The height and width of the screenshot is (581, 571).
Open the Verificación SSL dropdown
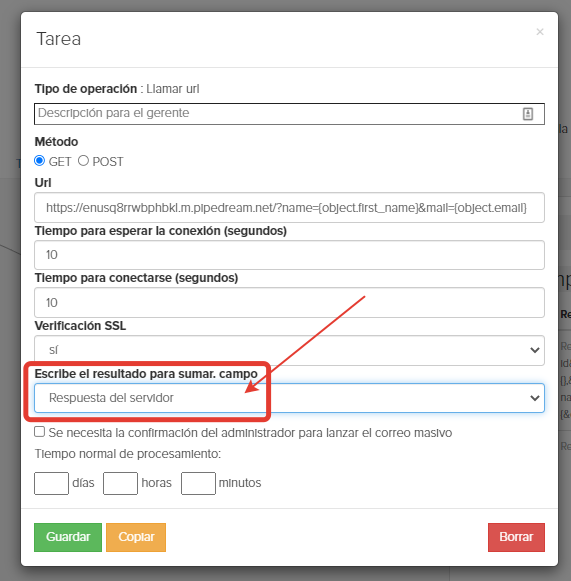pos(289,350)
